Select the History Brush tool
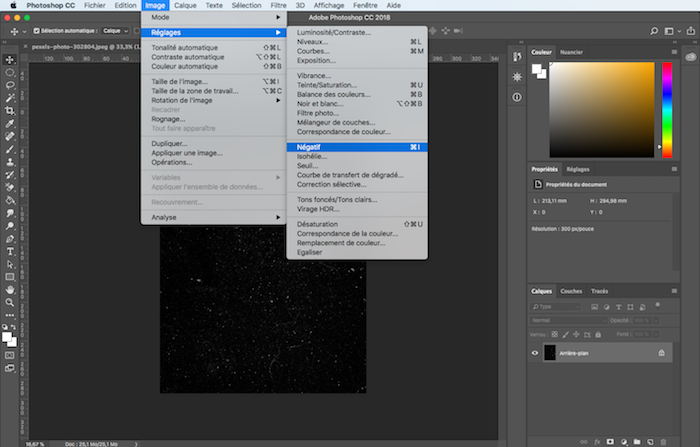The height and width of the screenshot is (447, 700). (x=10, y=175)
